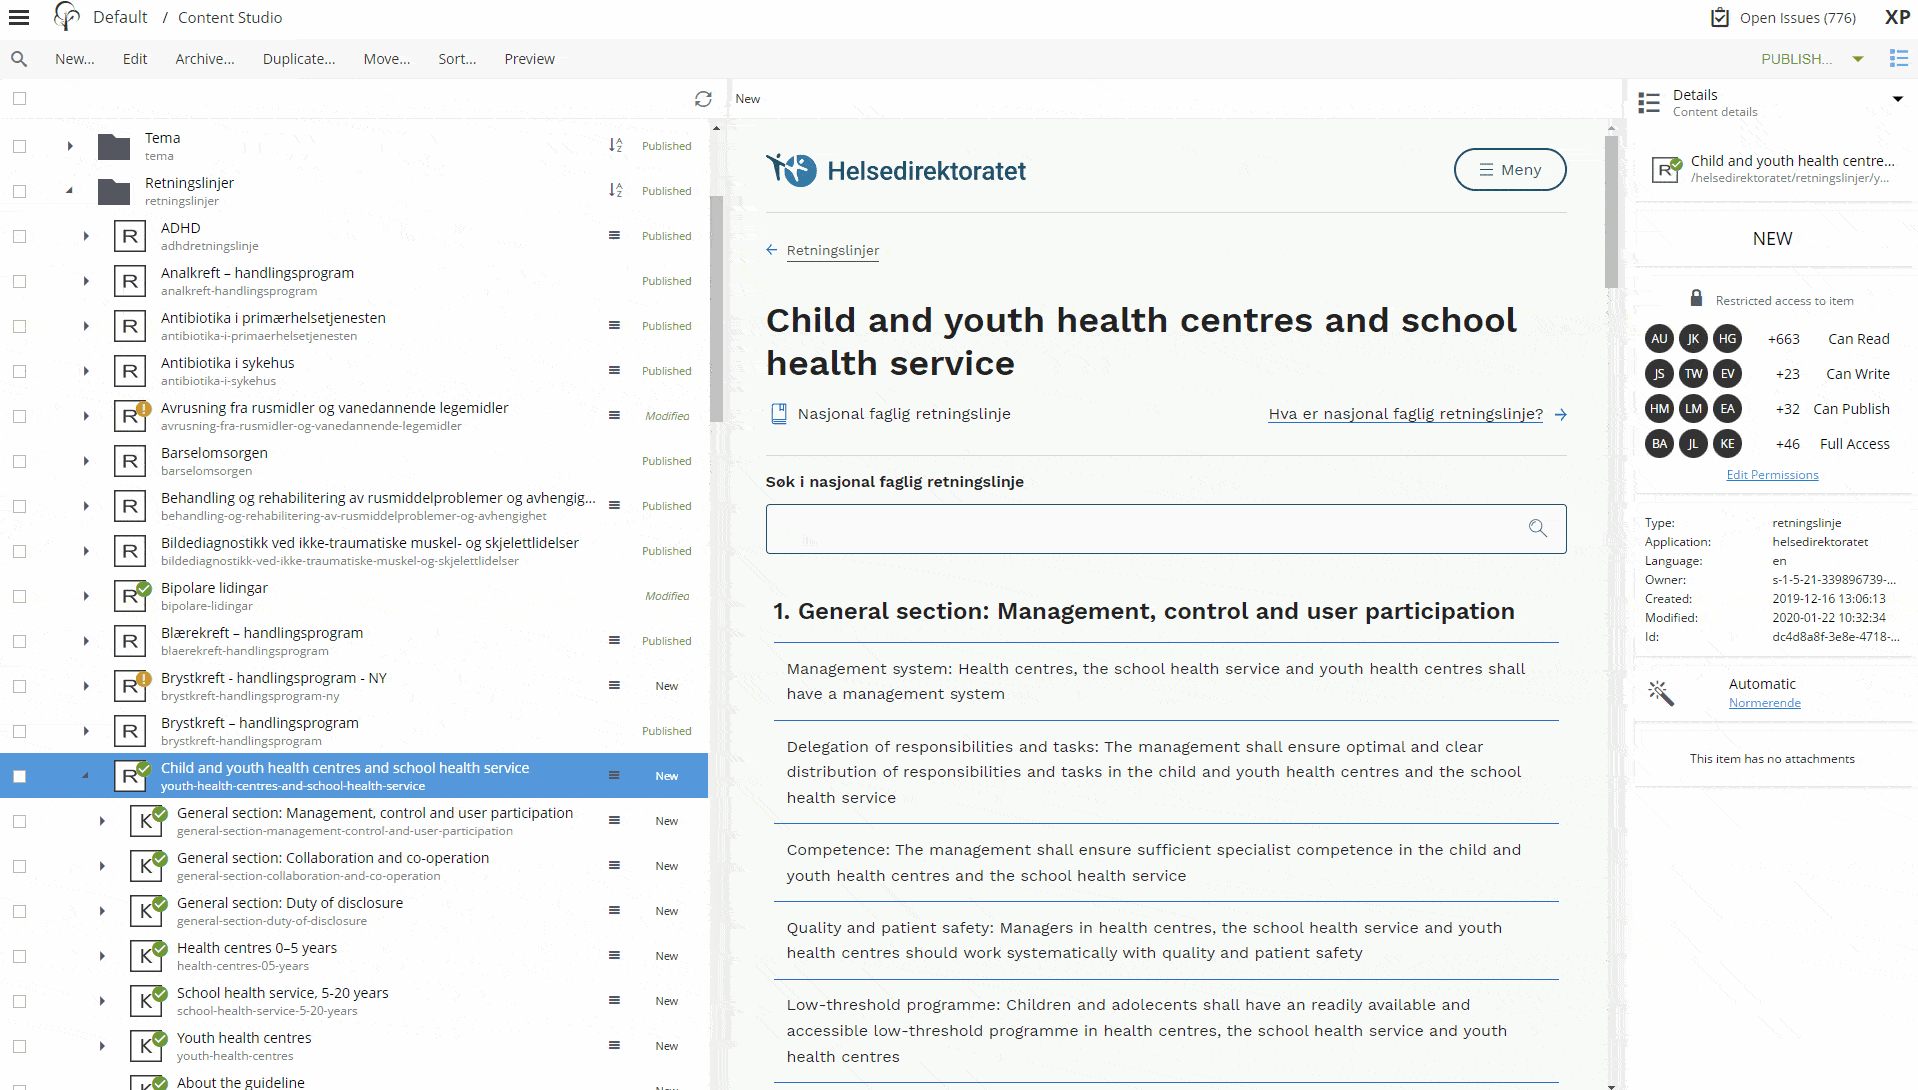Click Duplicate... in the toolbar

pos(299,59)
